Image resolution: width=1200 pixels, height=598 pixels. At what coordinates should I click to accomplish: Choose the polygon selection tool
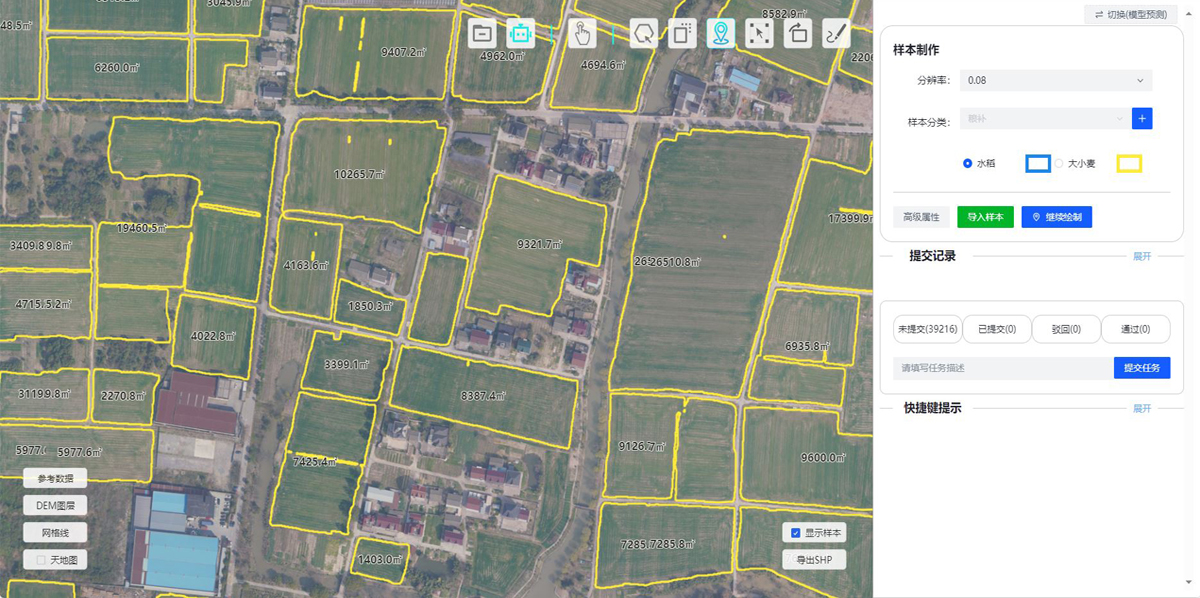click(x=643, y=33)
